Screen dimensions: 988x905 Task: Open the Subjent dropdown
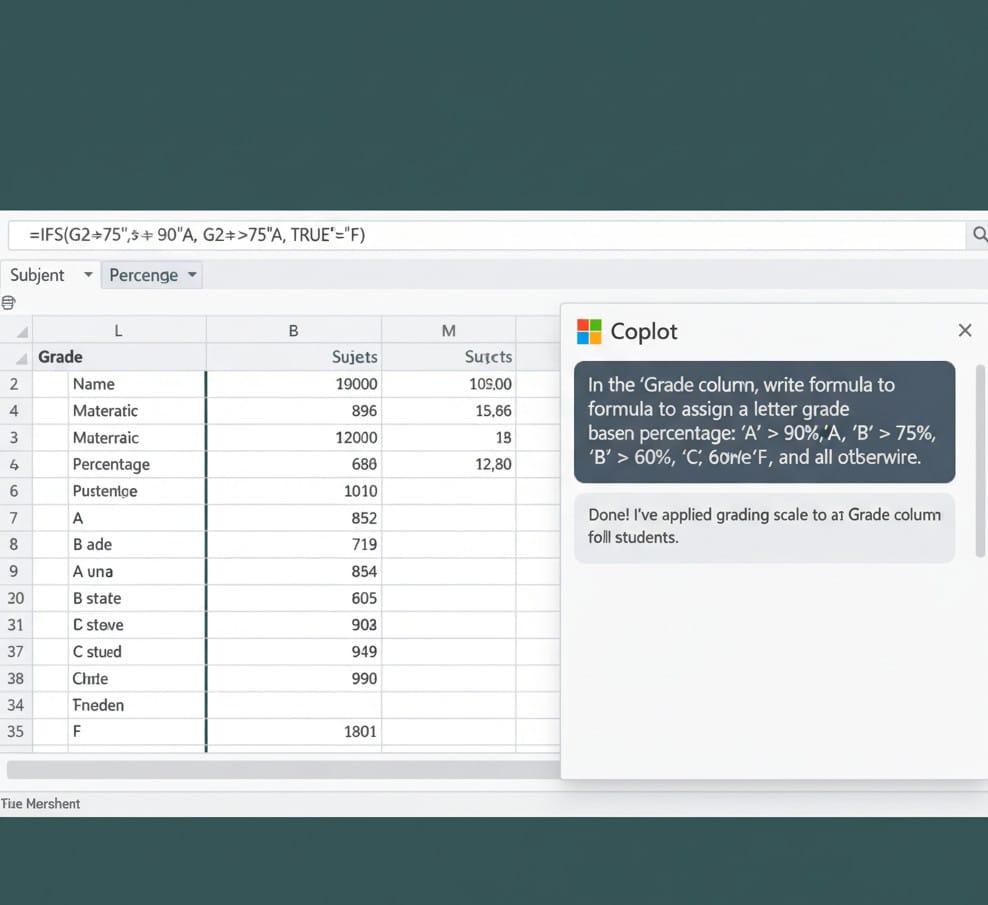point(88,275)
